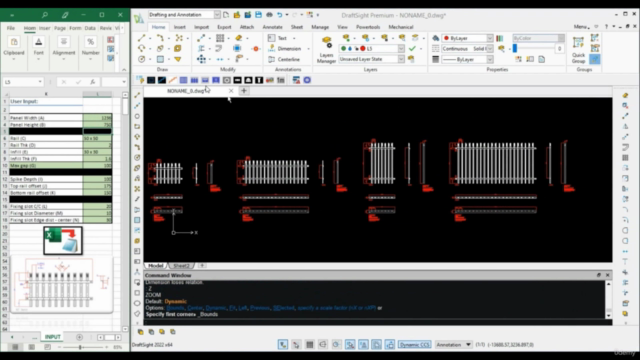
Task: Click the New document icon
Action: (x=226, y=15)
